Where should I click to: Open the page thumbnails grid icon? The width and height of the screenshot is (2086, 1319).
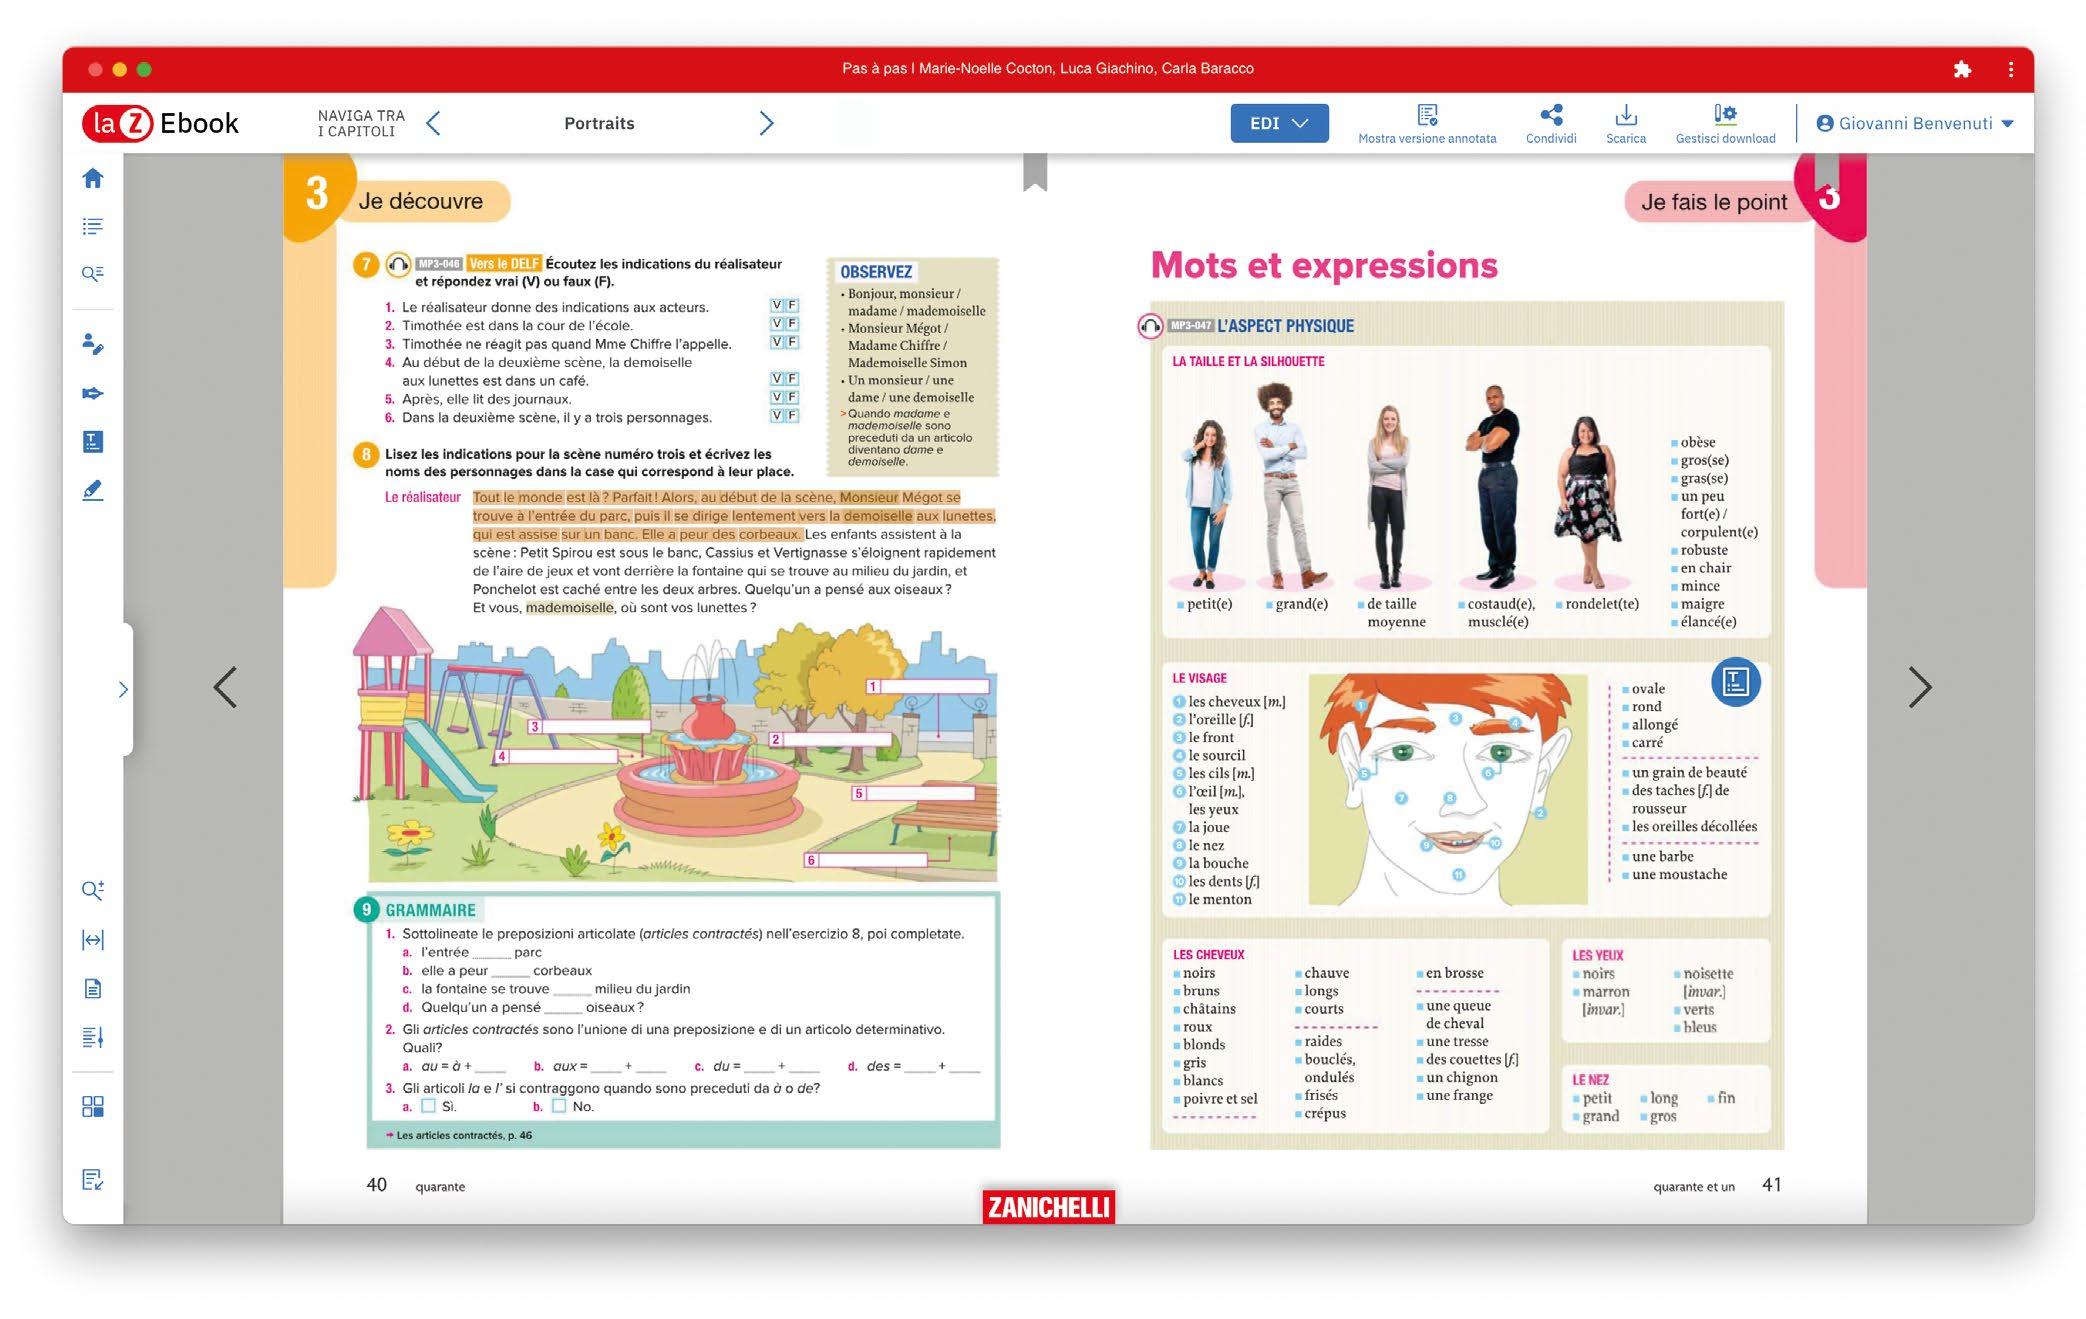pyautogui.click(x=93, y=1106)
